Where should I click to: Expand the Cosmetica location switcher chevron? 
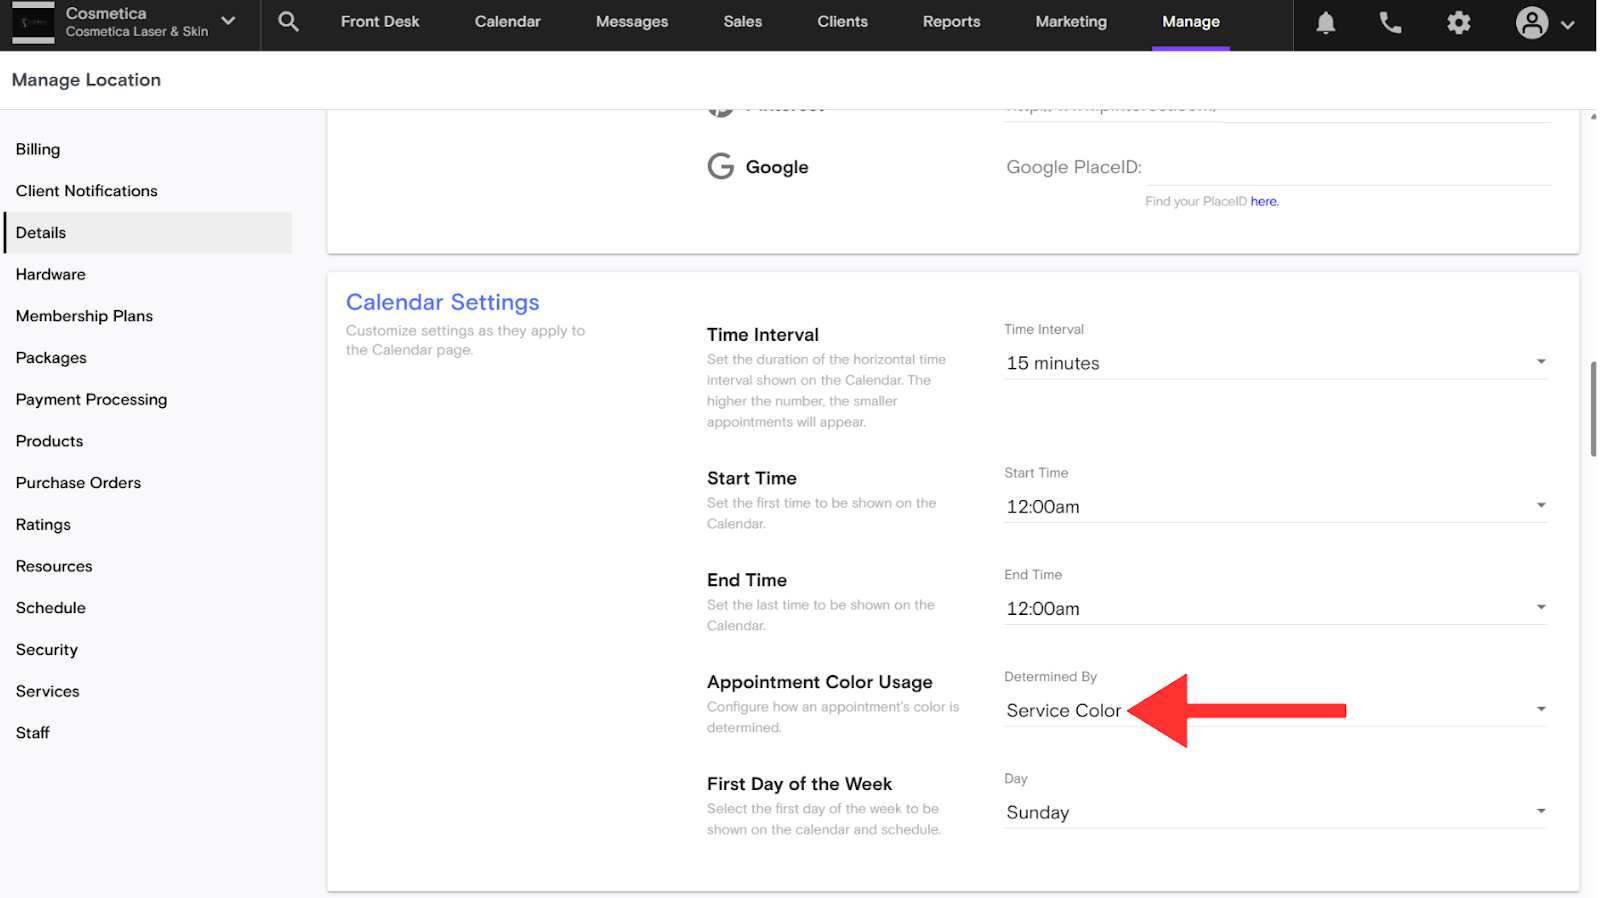[228, 21]
